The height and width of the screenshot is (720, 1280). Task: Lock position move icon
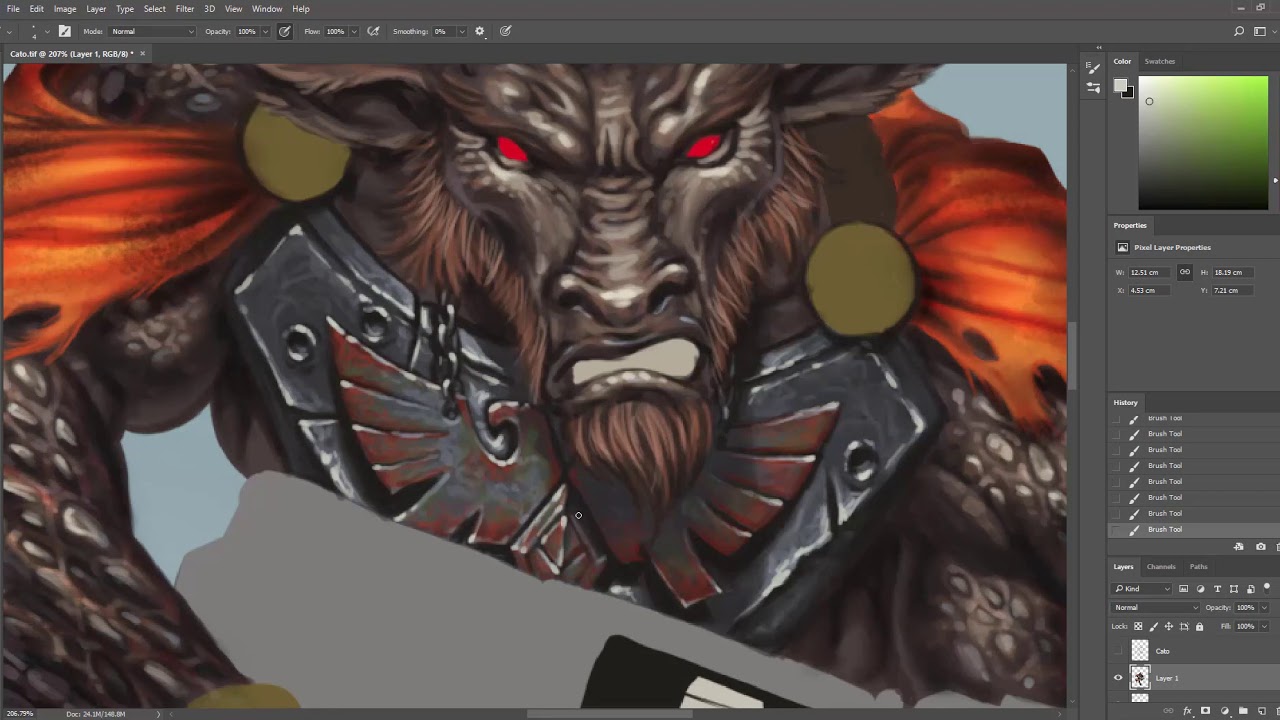click(1169, 627)
